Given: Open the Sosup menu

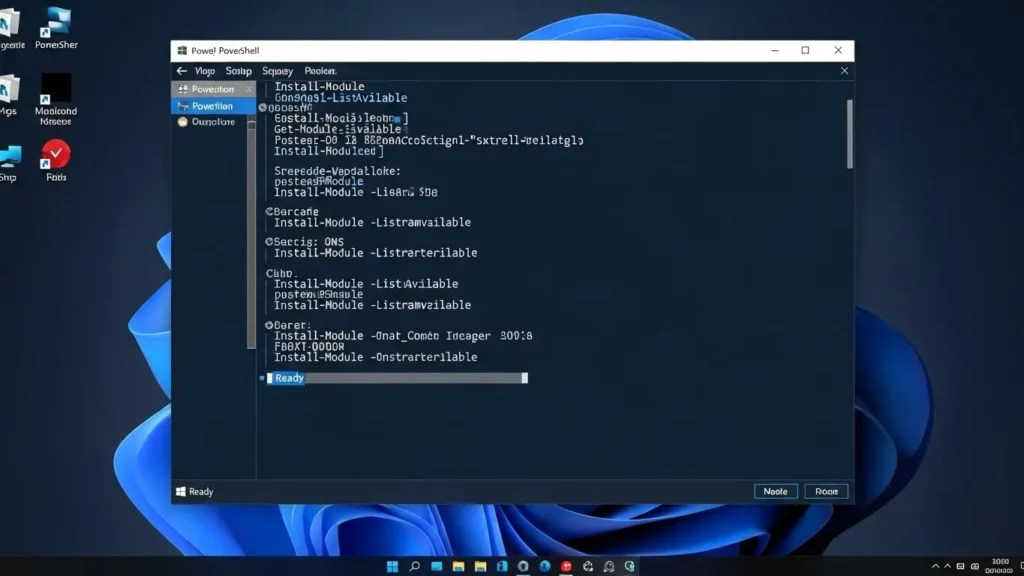Looking at the screenshot, I should [239, 71].
